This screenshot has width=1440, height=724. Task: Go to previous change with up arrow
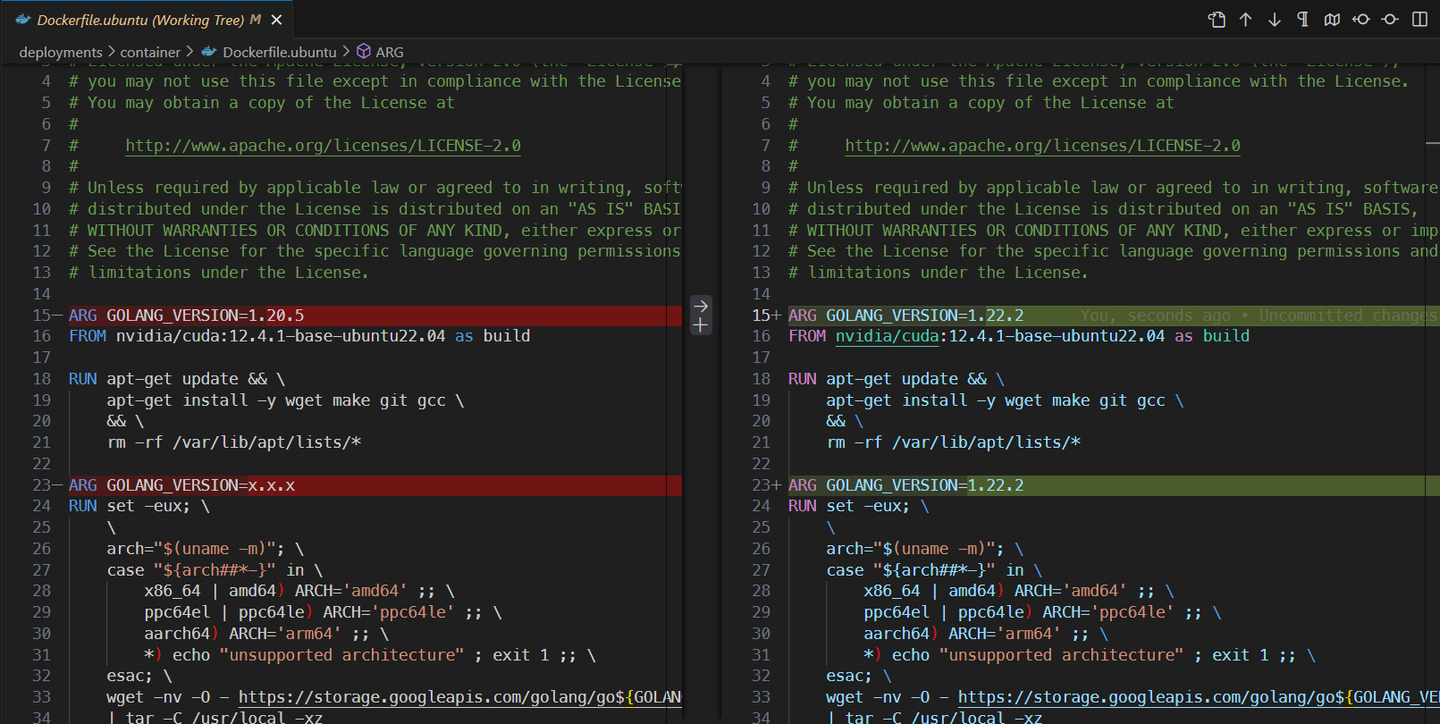1245,19
